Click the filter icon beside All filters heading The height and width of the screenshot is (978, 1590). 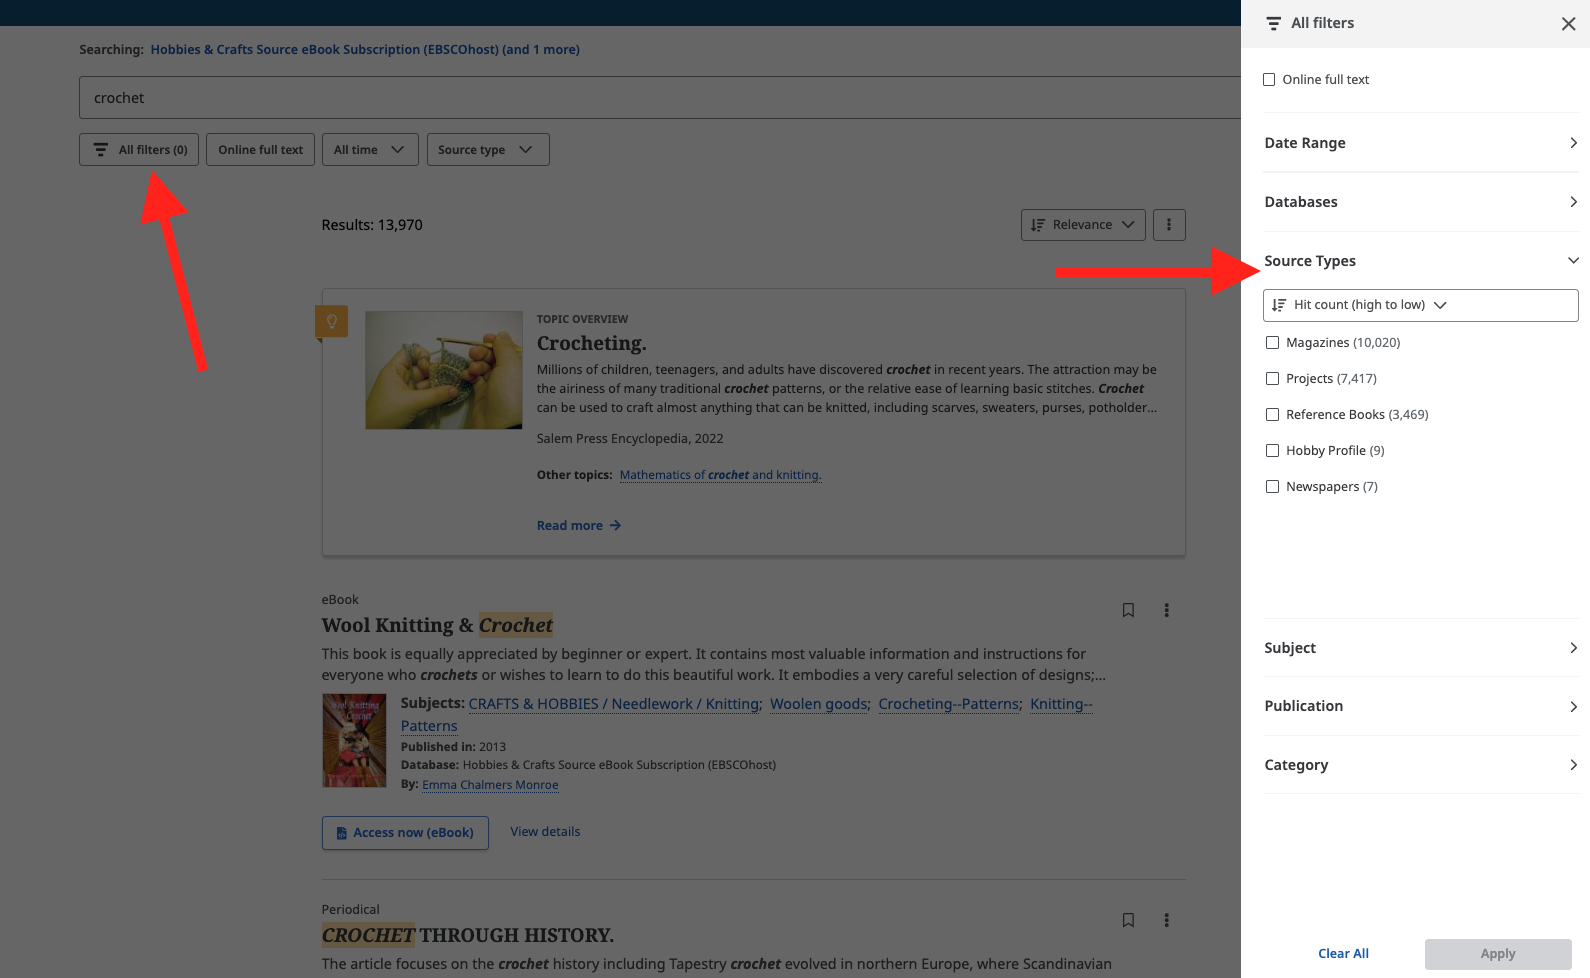click(1273, 23)
